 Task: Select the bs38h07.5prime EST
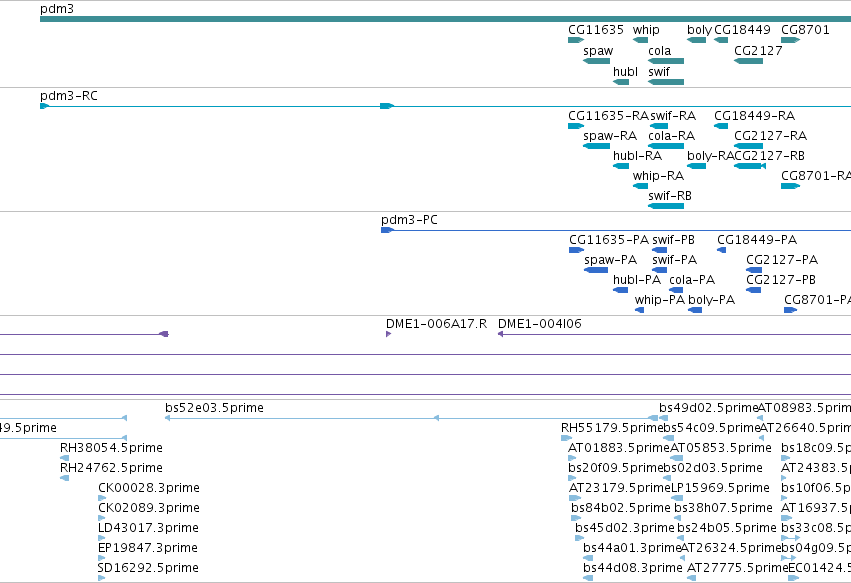click(677, 518)
